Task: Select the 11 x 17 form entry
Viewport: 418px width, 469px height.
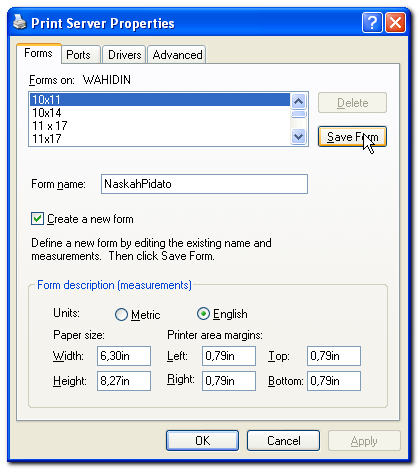Action: 160,126
